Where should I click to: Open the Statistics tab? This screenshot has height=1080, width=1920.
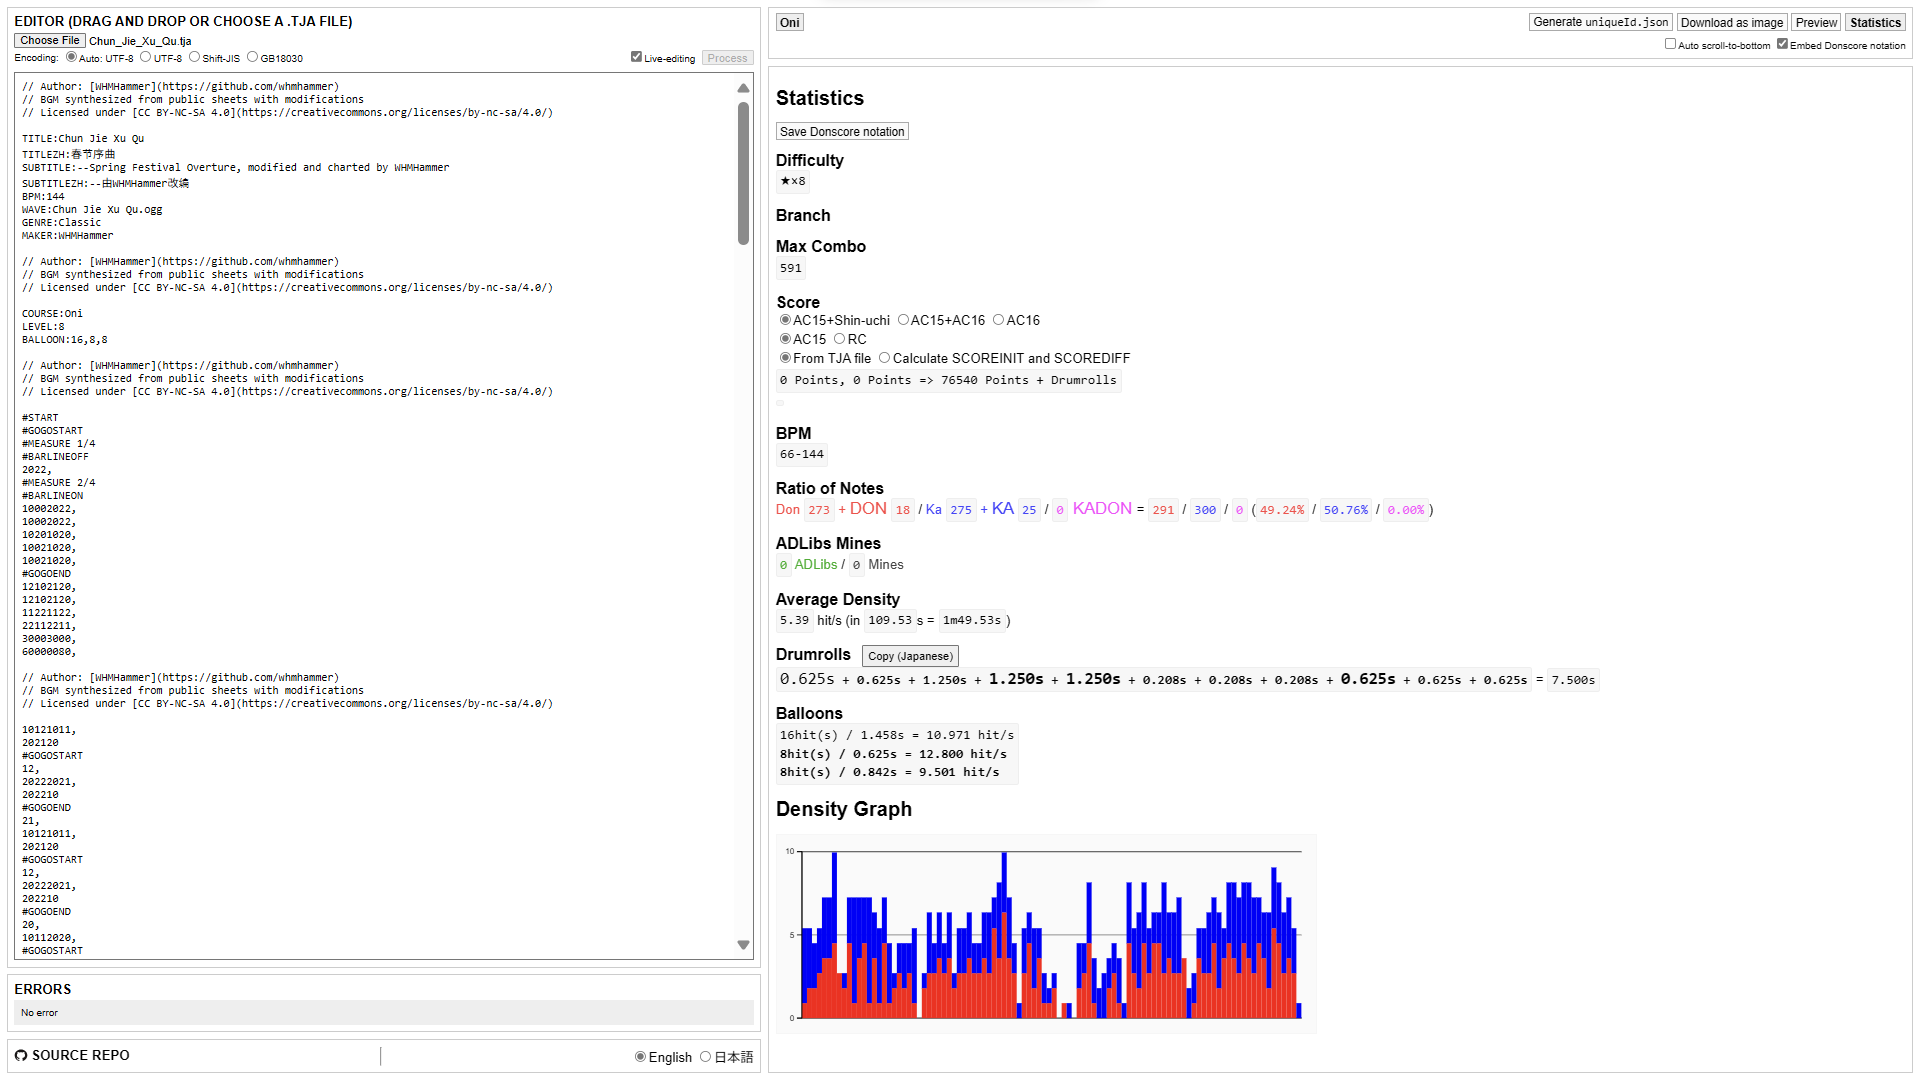click(x=1875, y=22)
